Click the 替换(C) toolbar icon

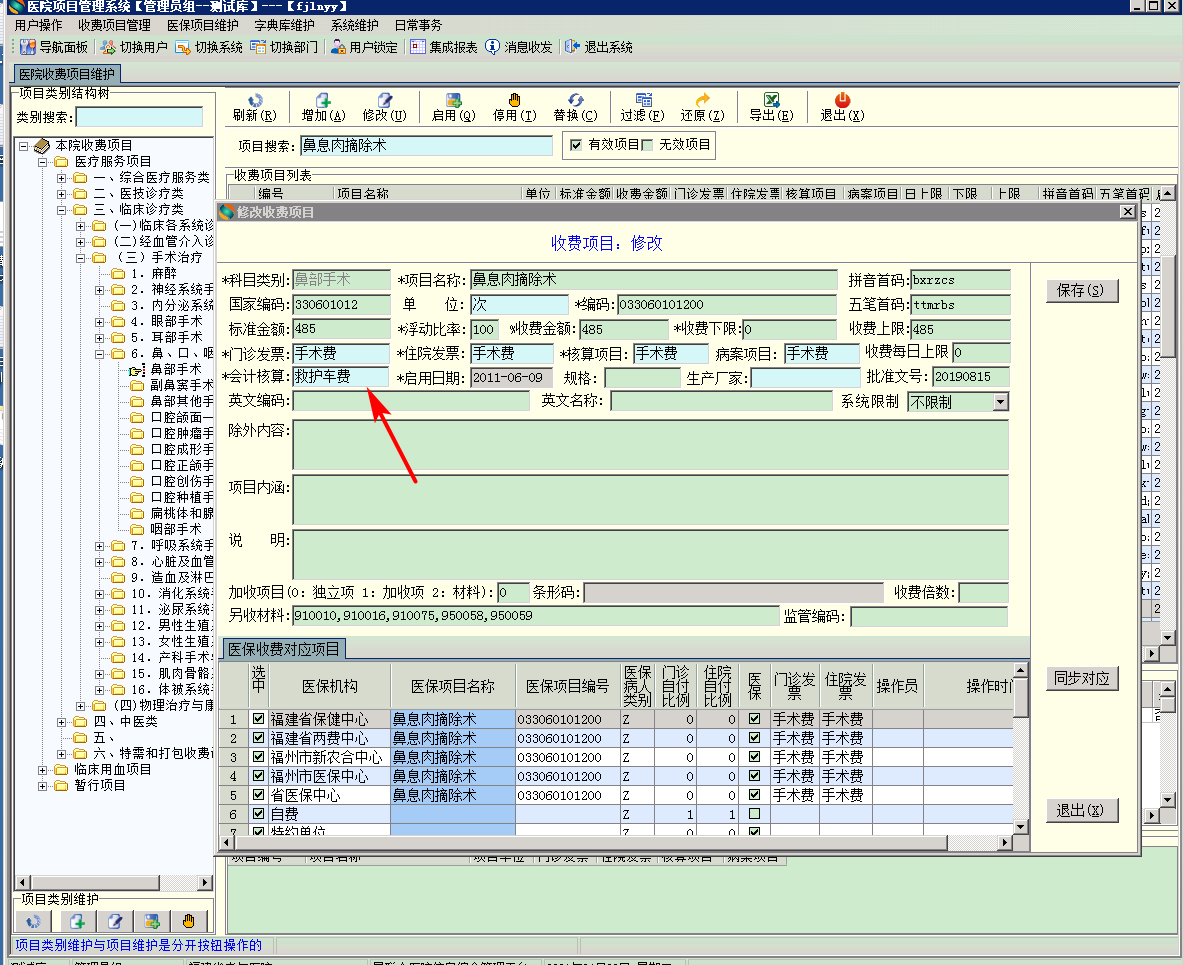click(x=575, y=100)
